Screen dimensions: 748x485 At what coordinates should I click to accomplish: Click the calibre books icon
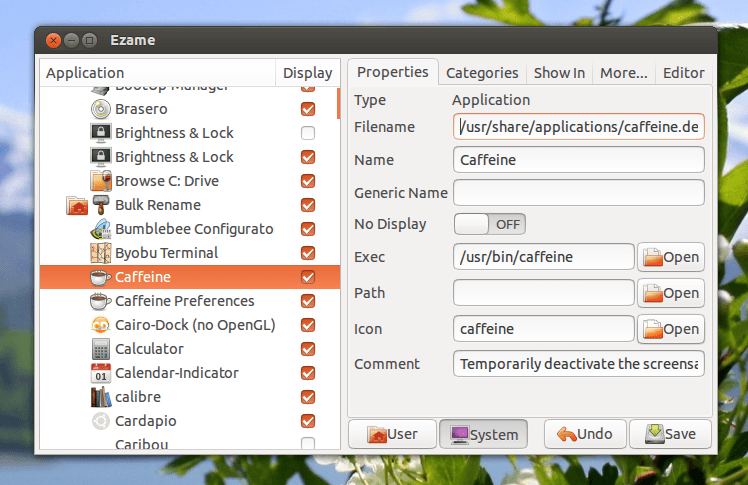coord(100,397)
